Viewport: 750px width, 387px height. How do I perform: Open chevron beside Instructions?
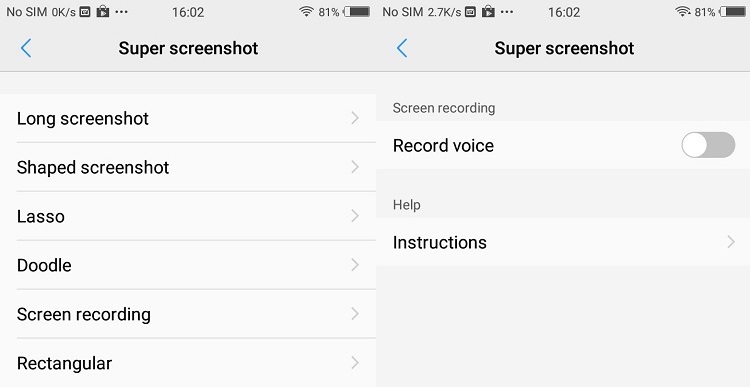point(730,242)
